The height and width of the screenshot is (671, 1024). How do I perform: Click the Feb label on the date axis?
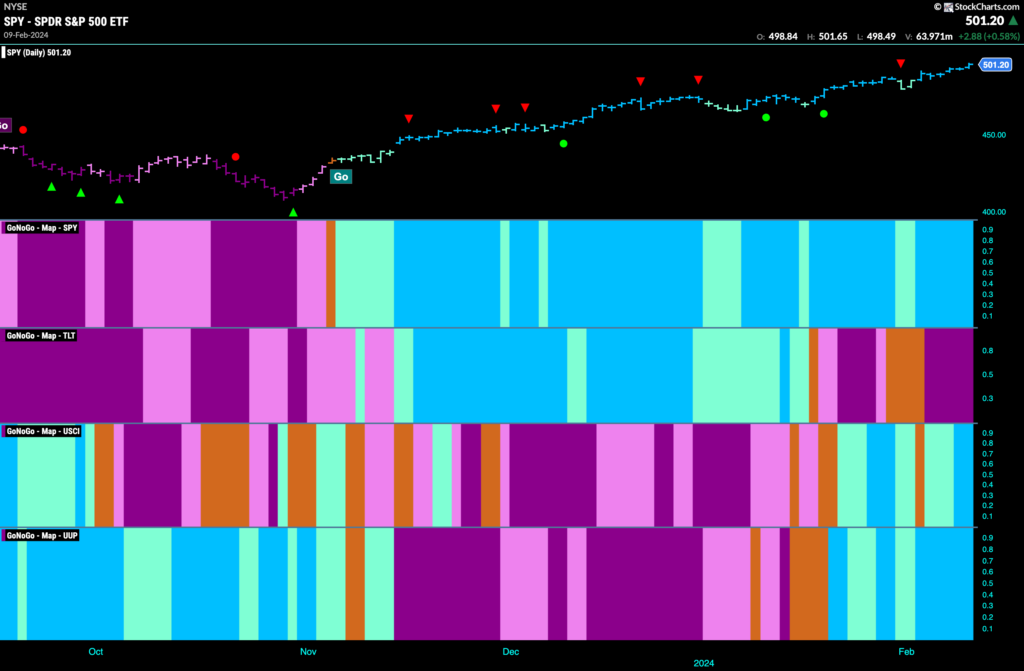pyautogui.click(x=906, y=651)
